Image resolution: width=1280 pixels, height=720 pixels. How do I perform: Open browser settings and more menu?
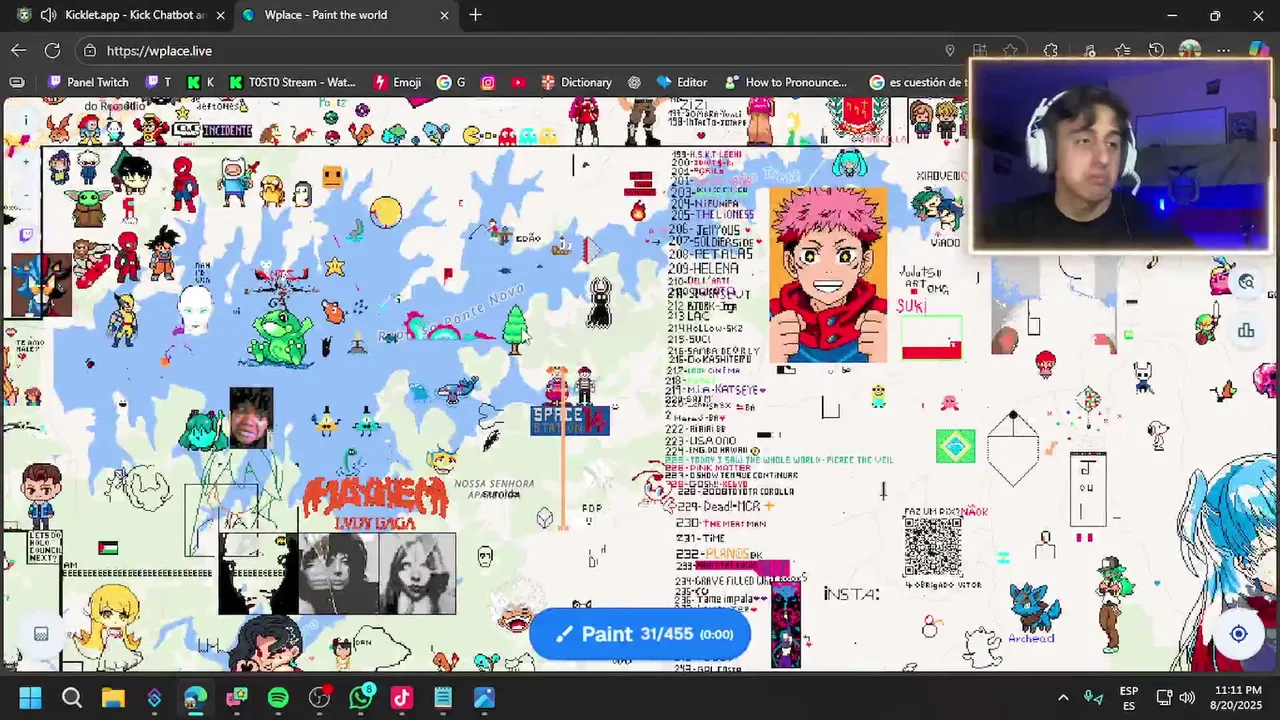point(1224,50)
